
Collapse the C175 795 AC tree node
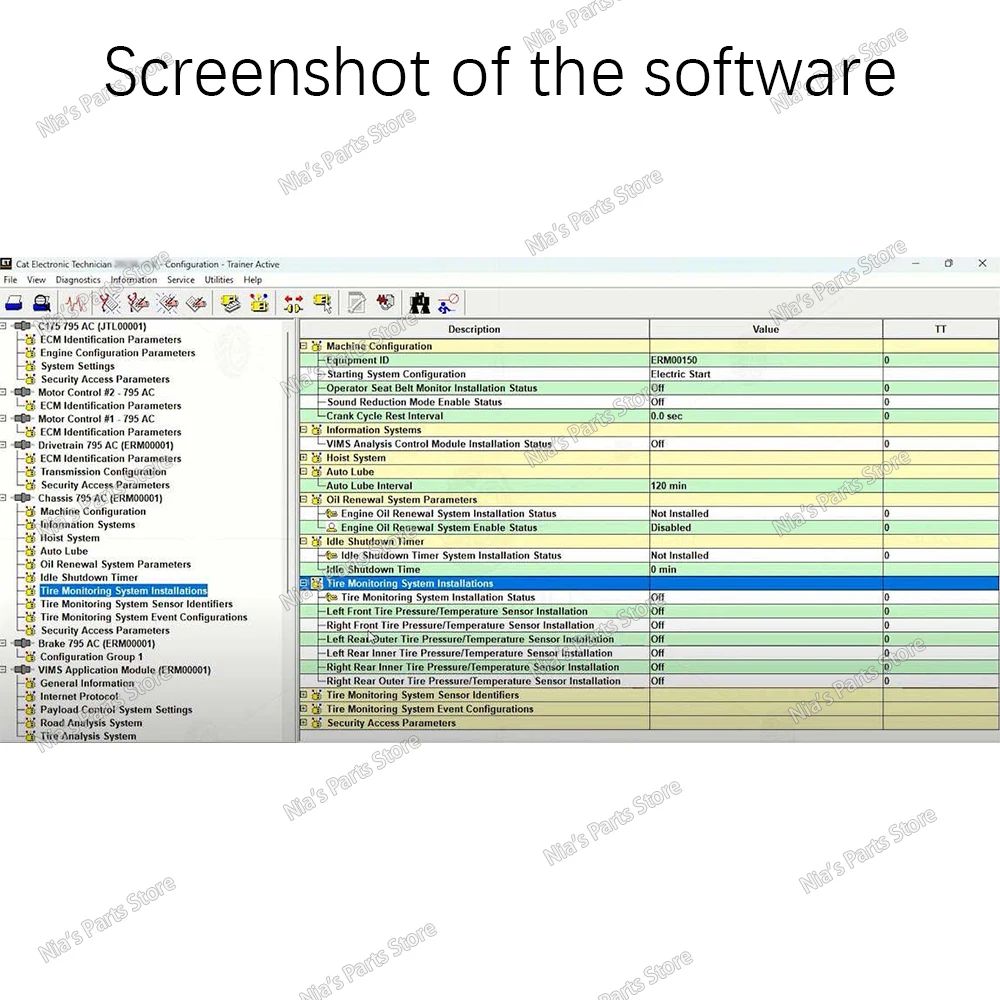pos(4,326)
